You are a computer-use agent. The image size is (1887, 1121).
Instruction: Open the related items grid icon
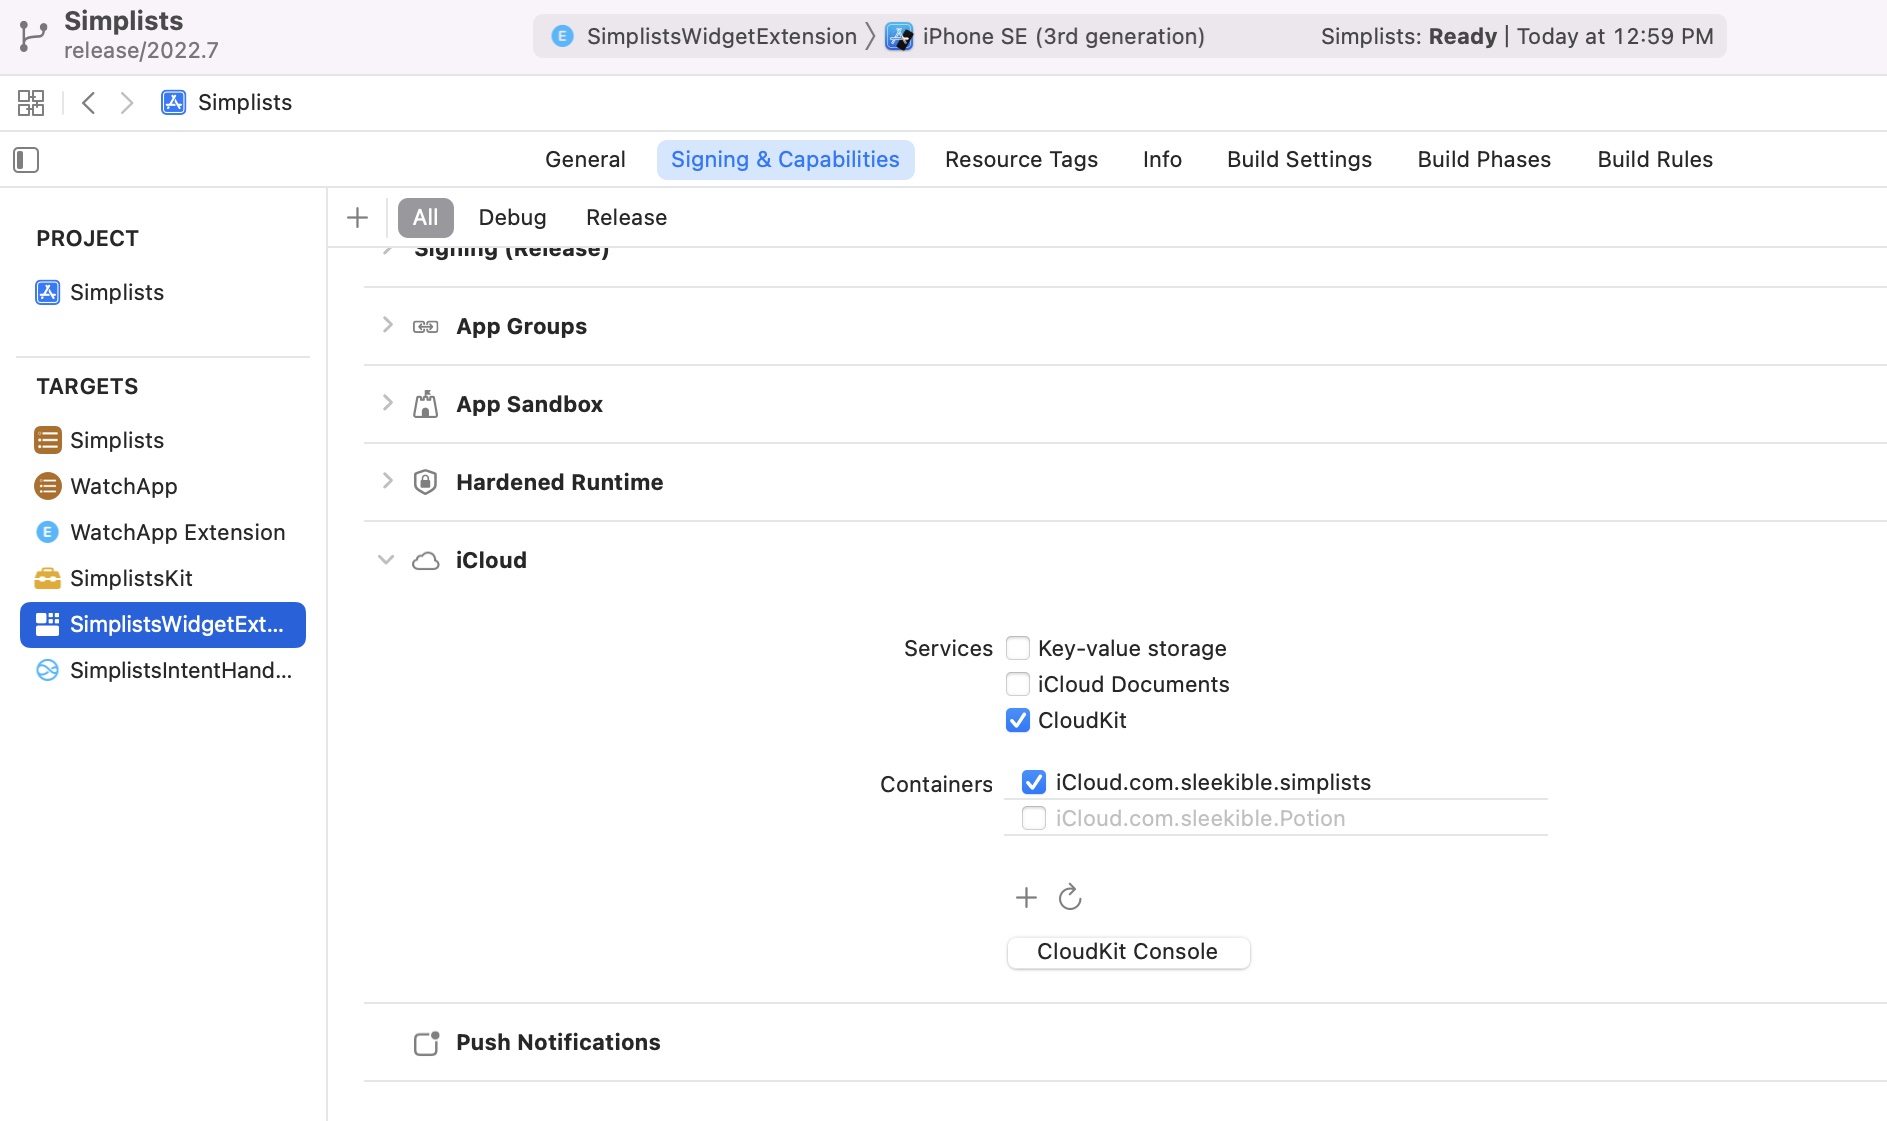pyautogui.click(x=31, y=102)
